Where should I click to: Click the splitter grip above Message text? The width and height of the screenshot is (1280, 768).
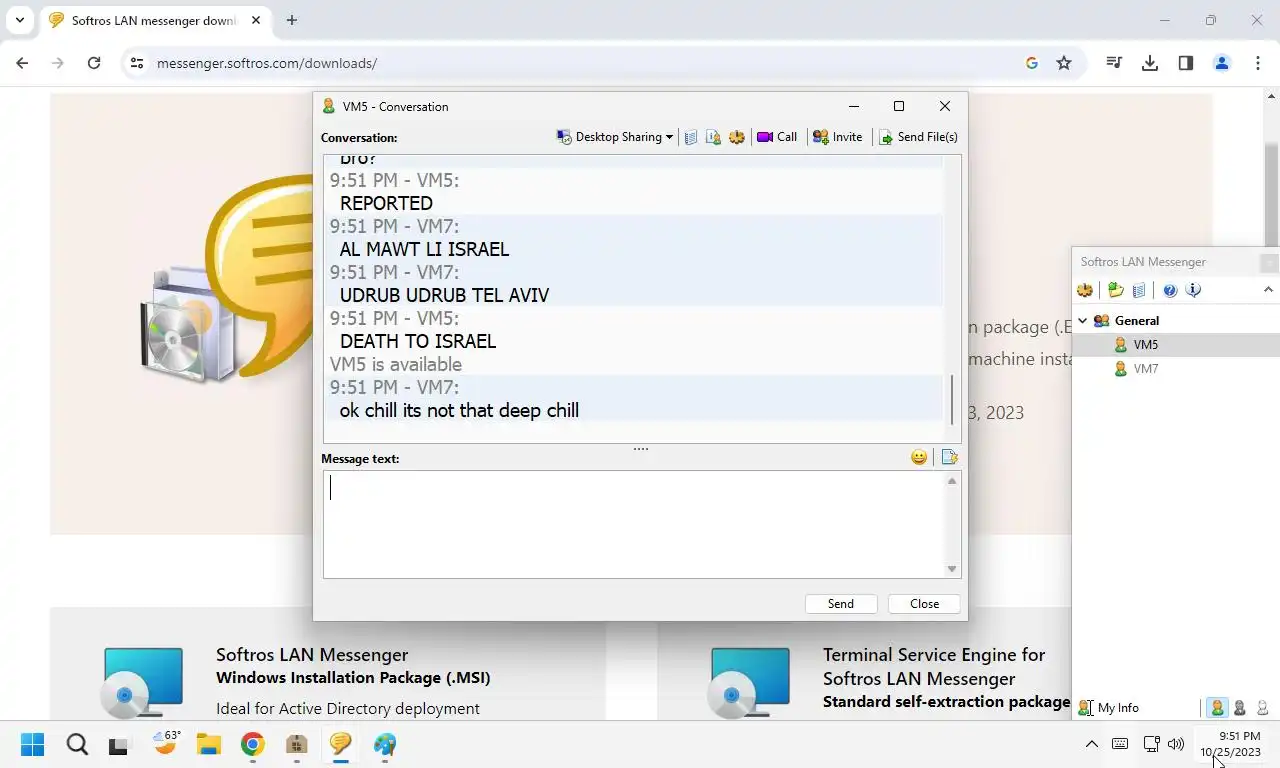641,449
